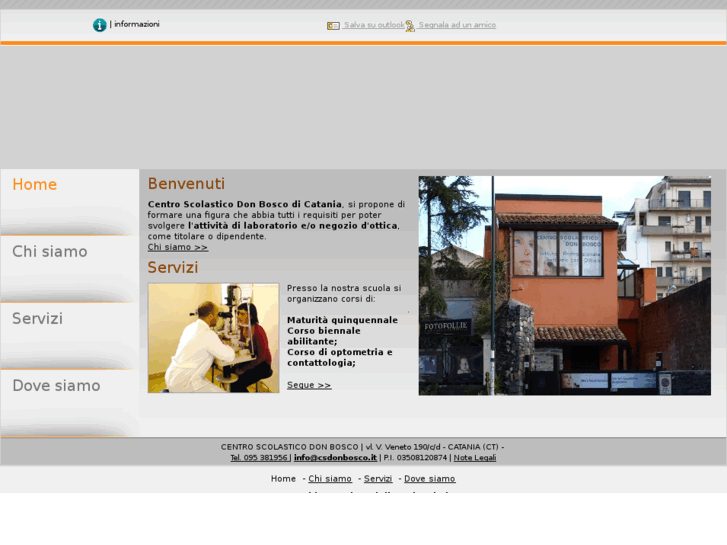Click the Servizi heading in content
Image resolution: width=727 pixels, height=545 pixels.
(173, 268)
